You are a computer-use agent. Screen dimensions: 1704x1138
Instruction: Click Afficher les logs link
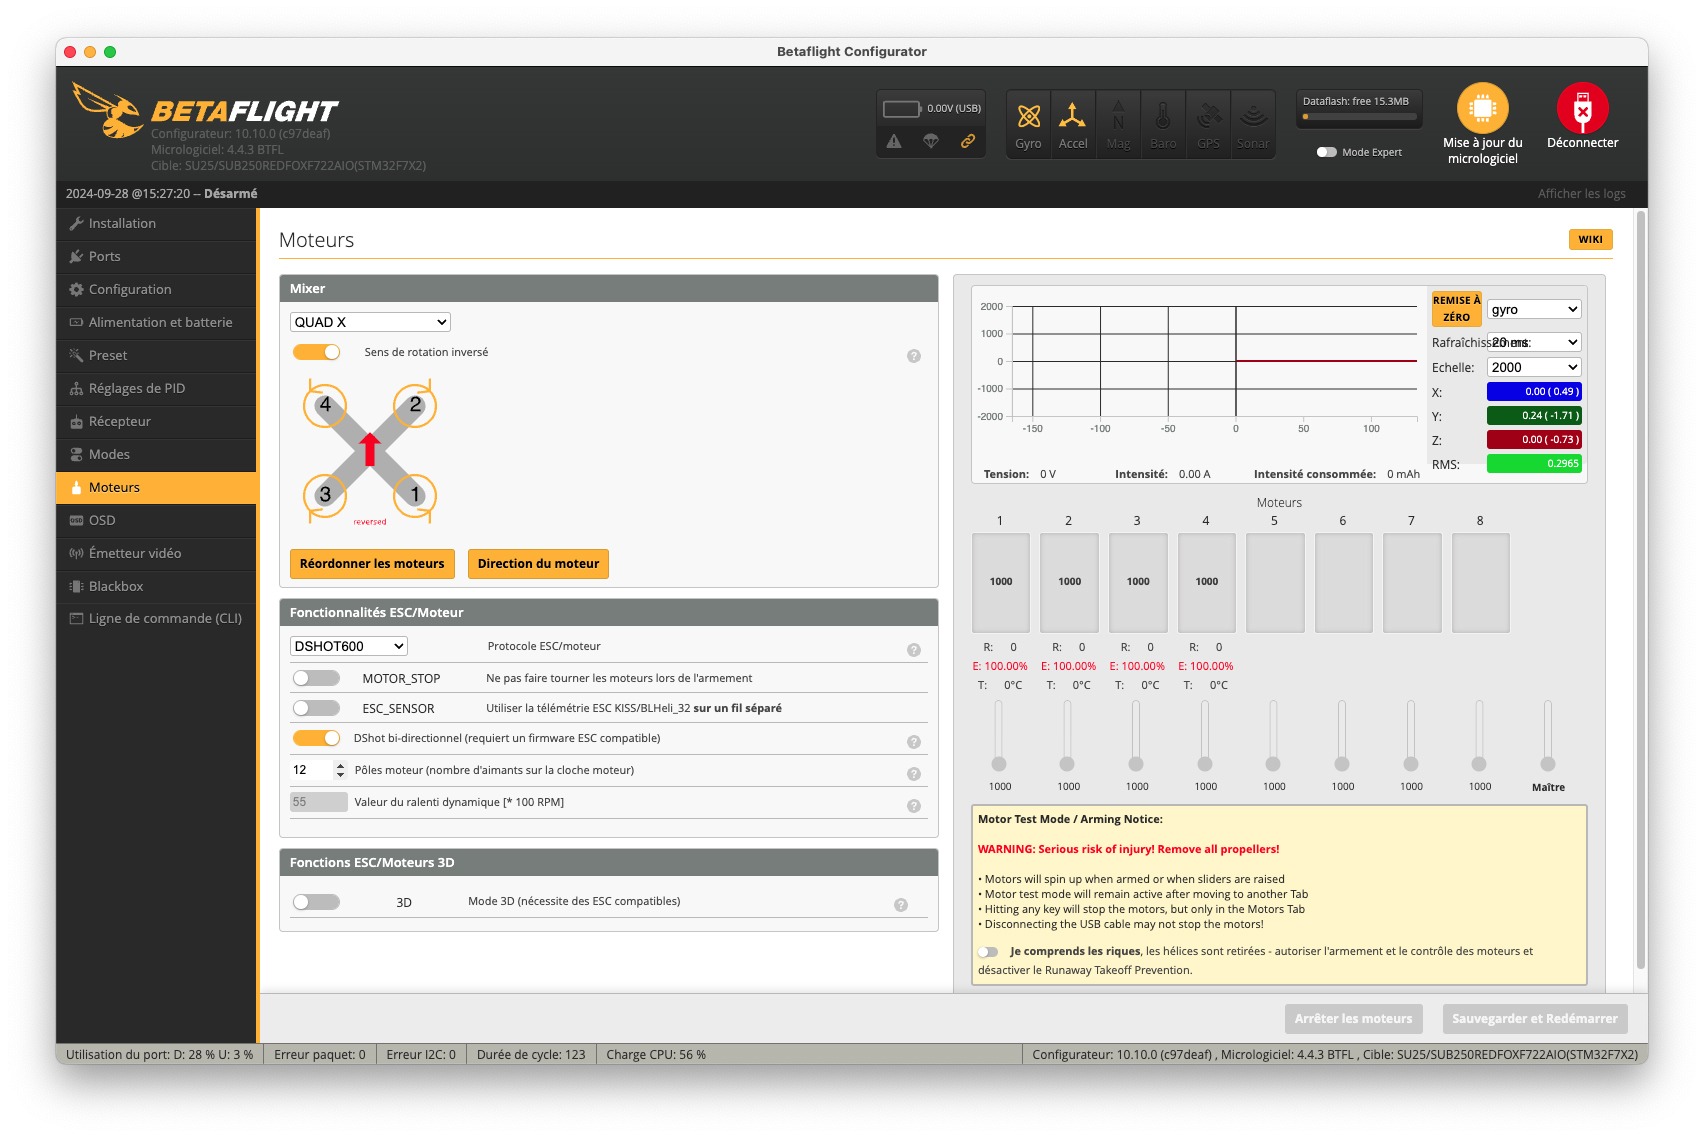1581,194
